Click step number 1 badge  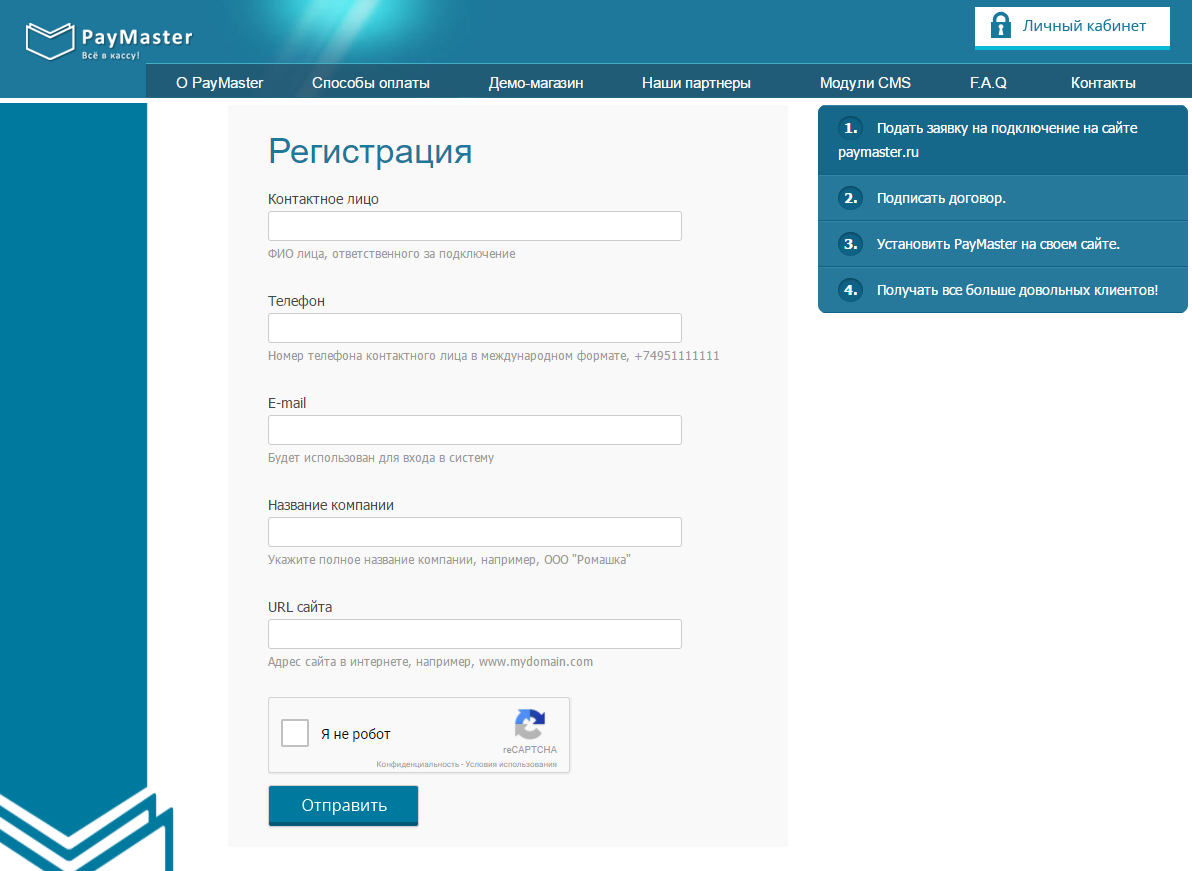point(850,128)
